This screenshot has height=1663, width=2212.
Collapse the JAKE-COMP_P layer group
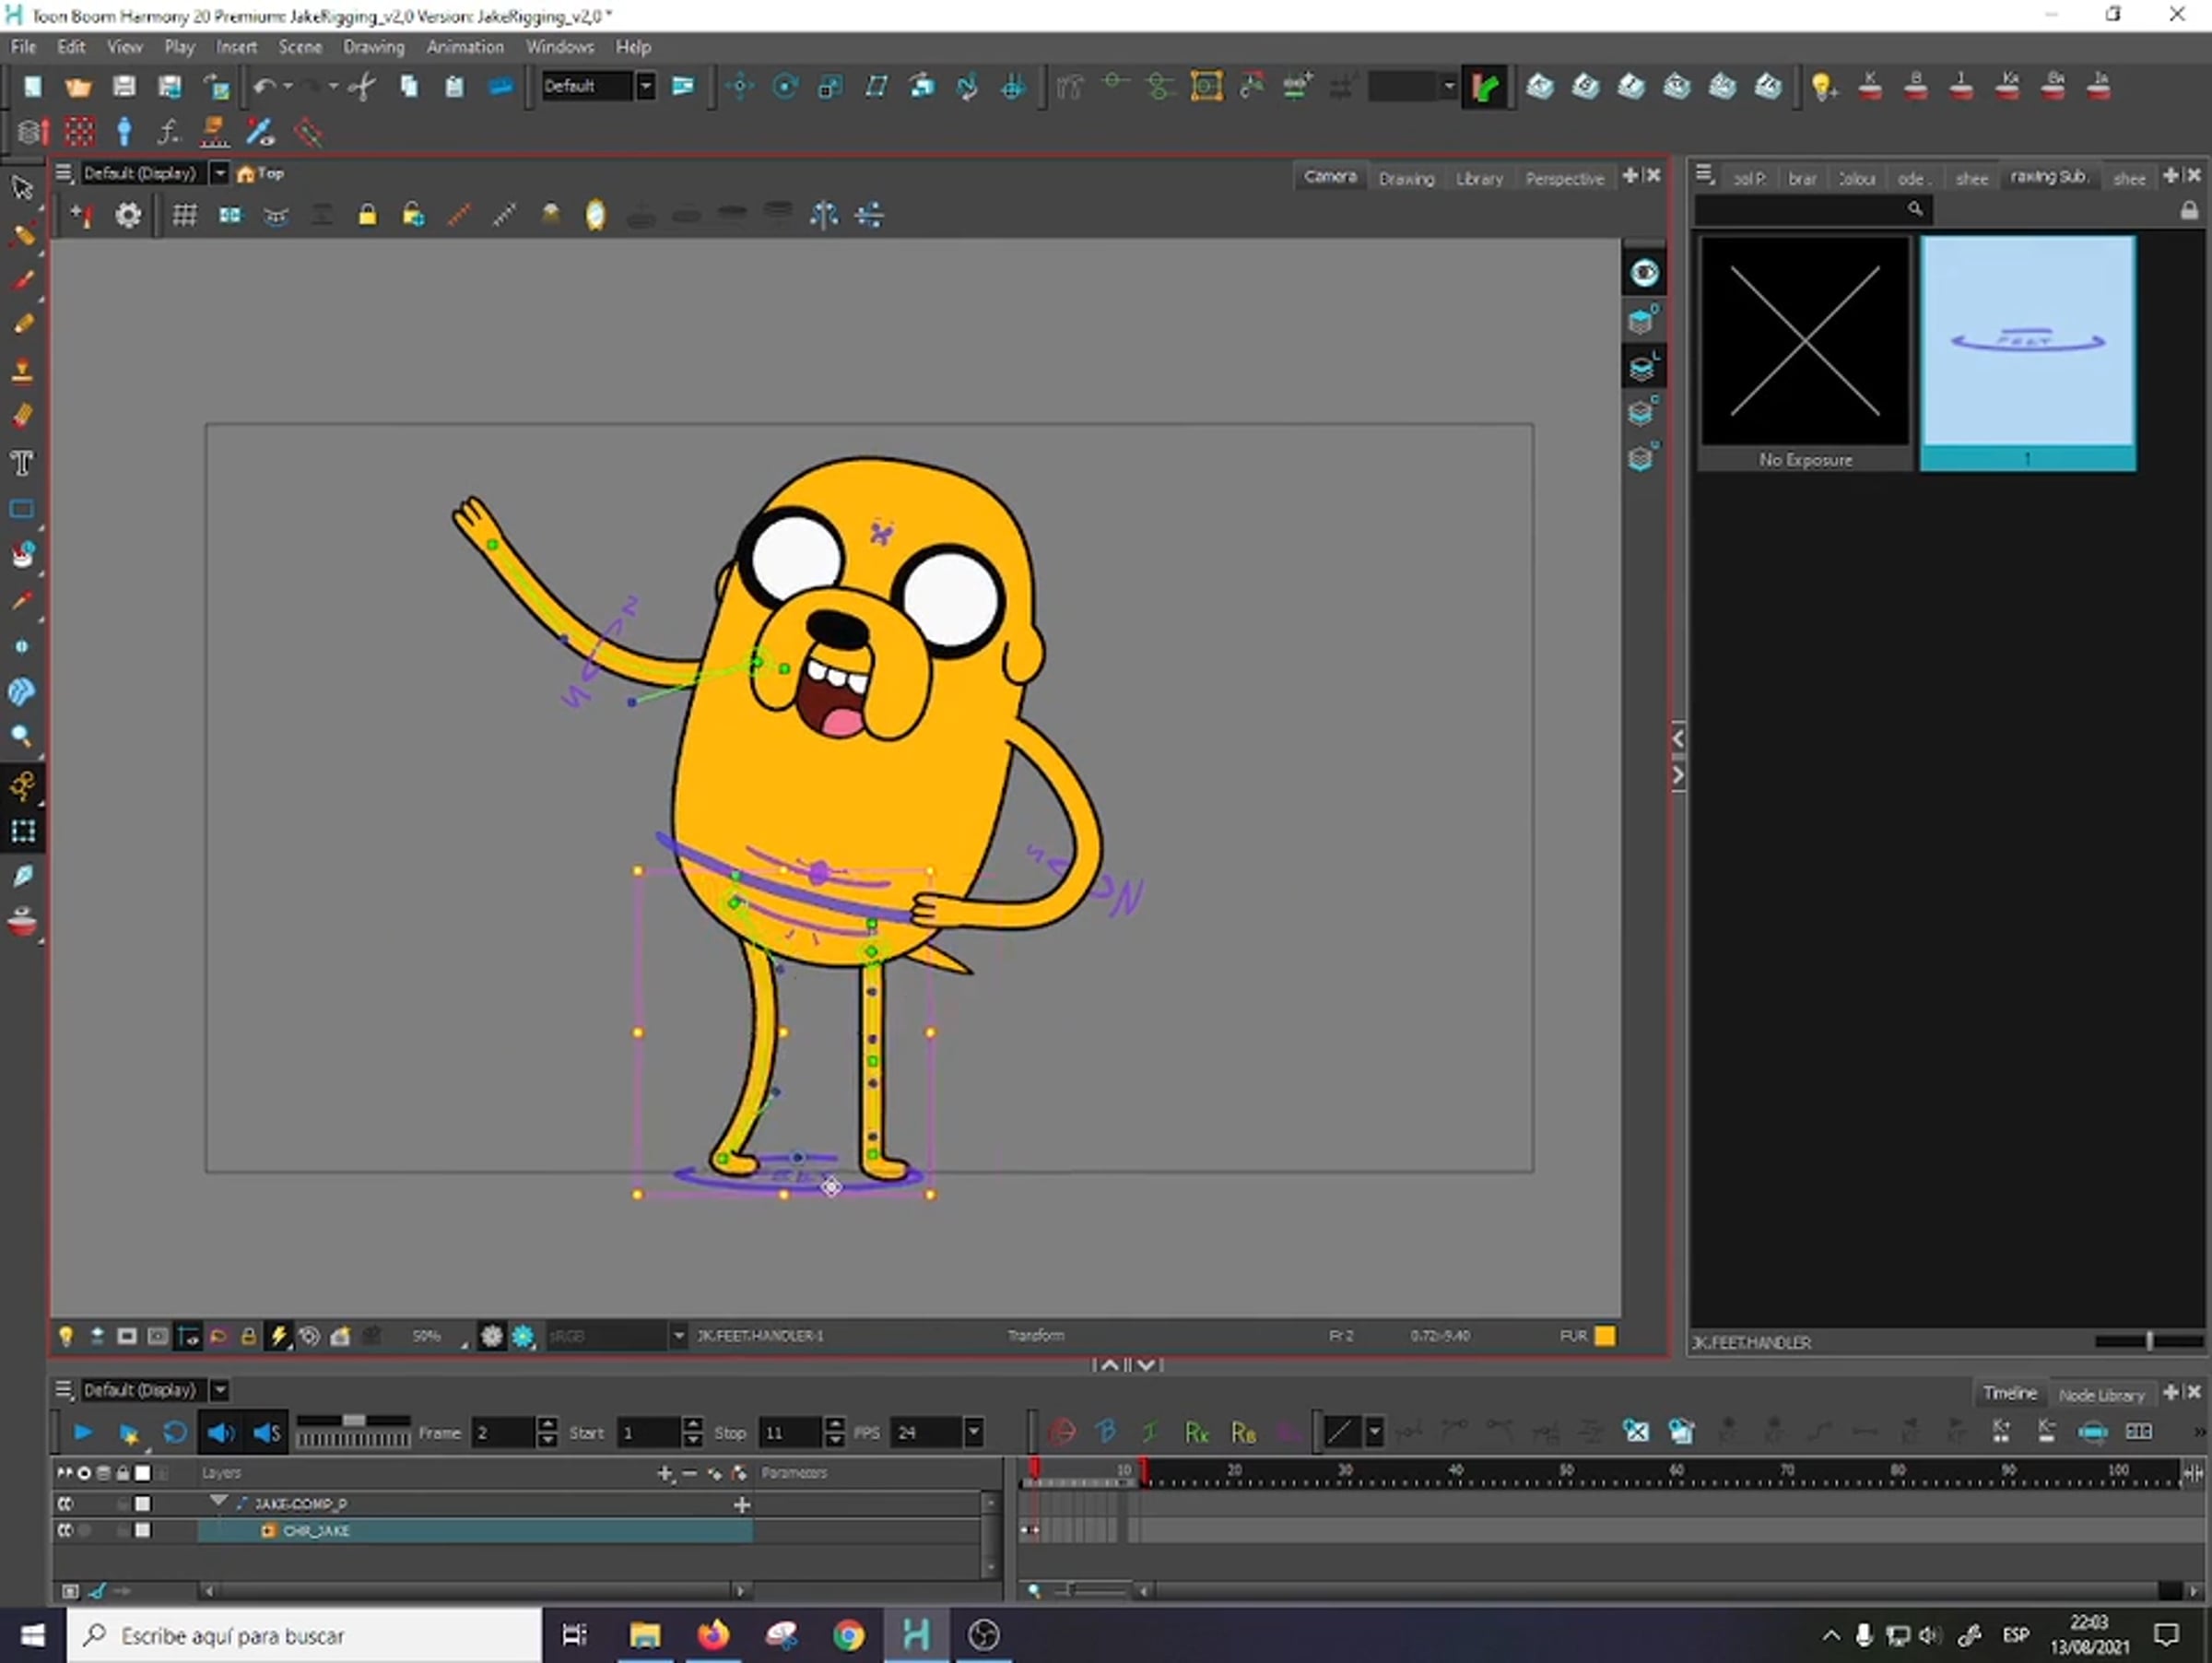click(218, 1501)
